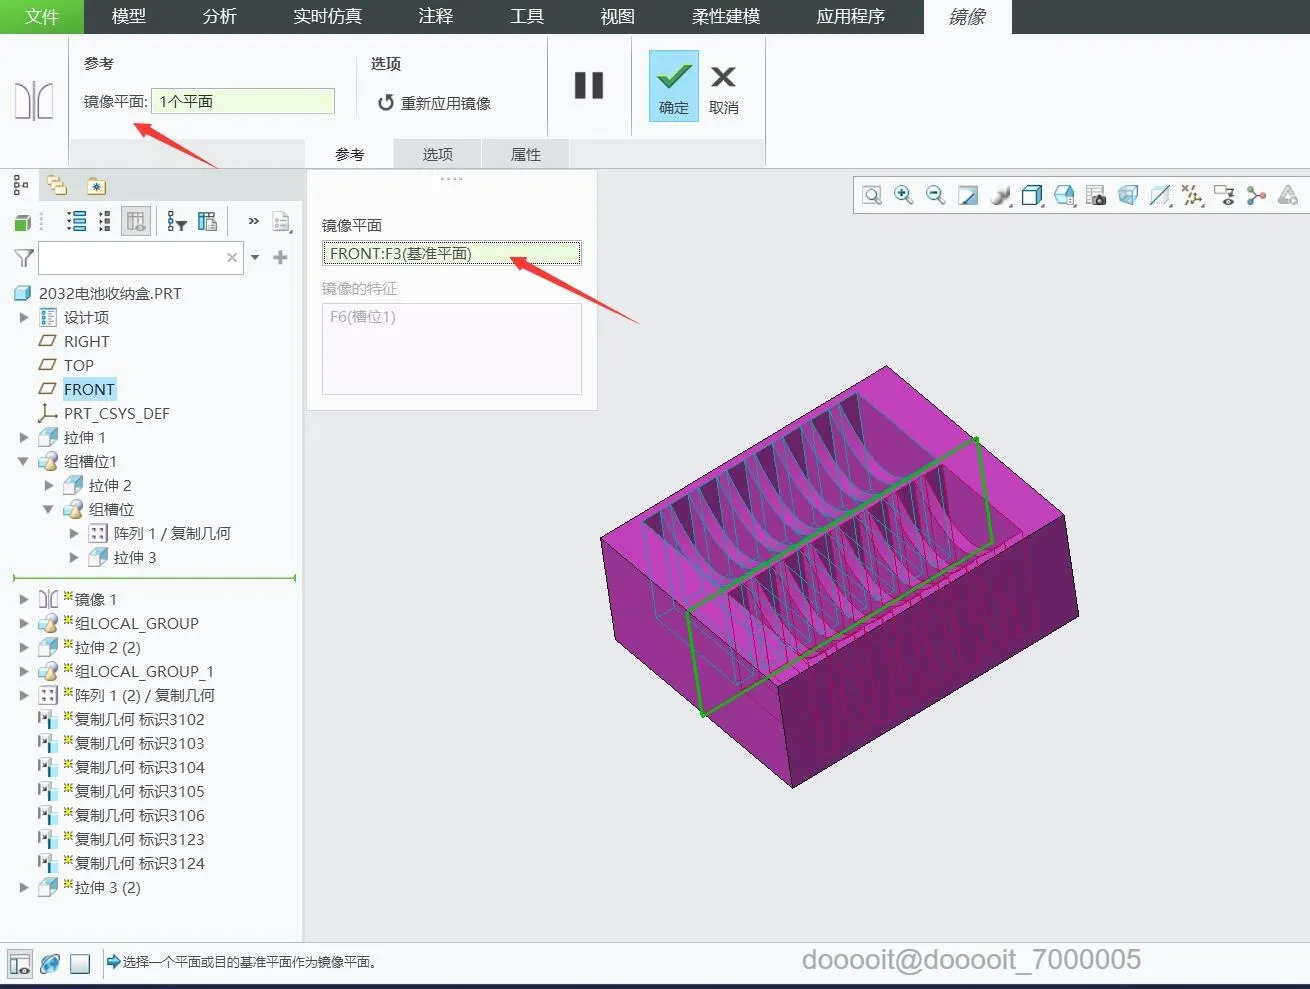This screenshot has height=989, width=1310.
Task: Click F6(槽位1) in mirrored features list
Action: 363,317
